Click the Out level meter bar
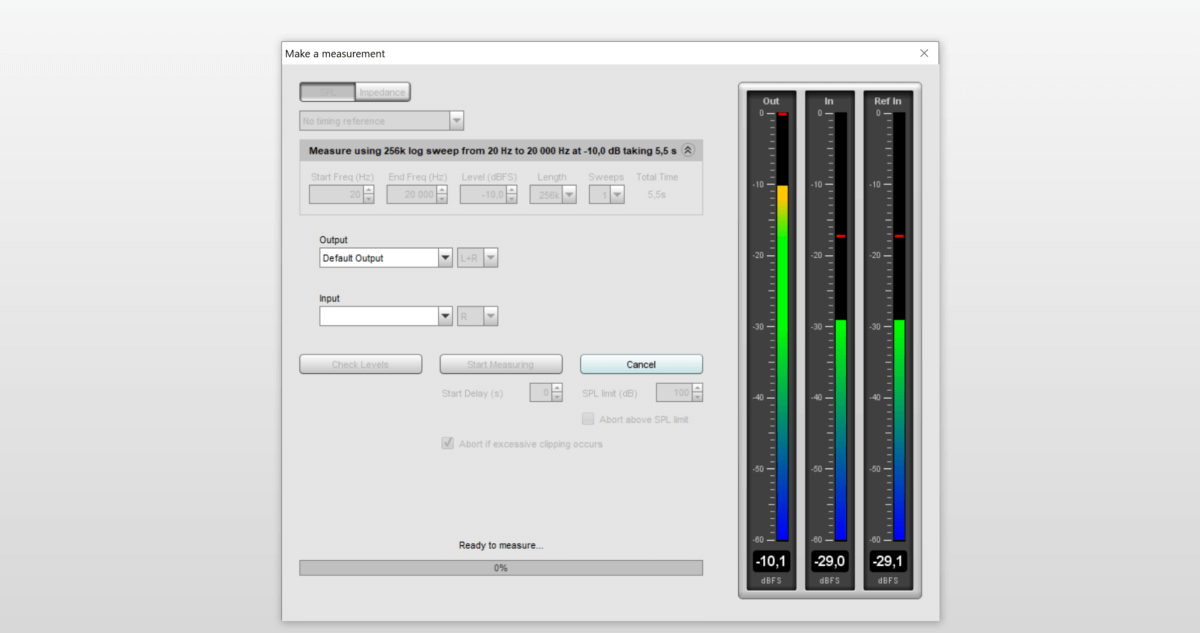The width and height of the screenshot is (1200, 633). click(x=782, y=326)
